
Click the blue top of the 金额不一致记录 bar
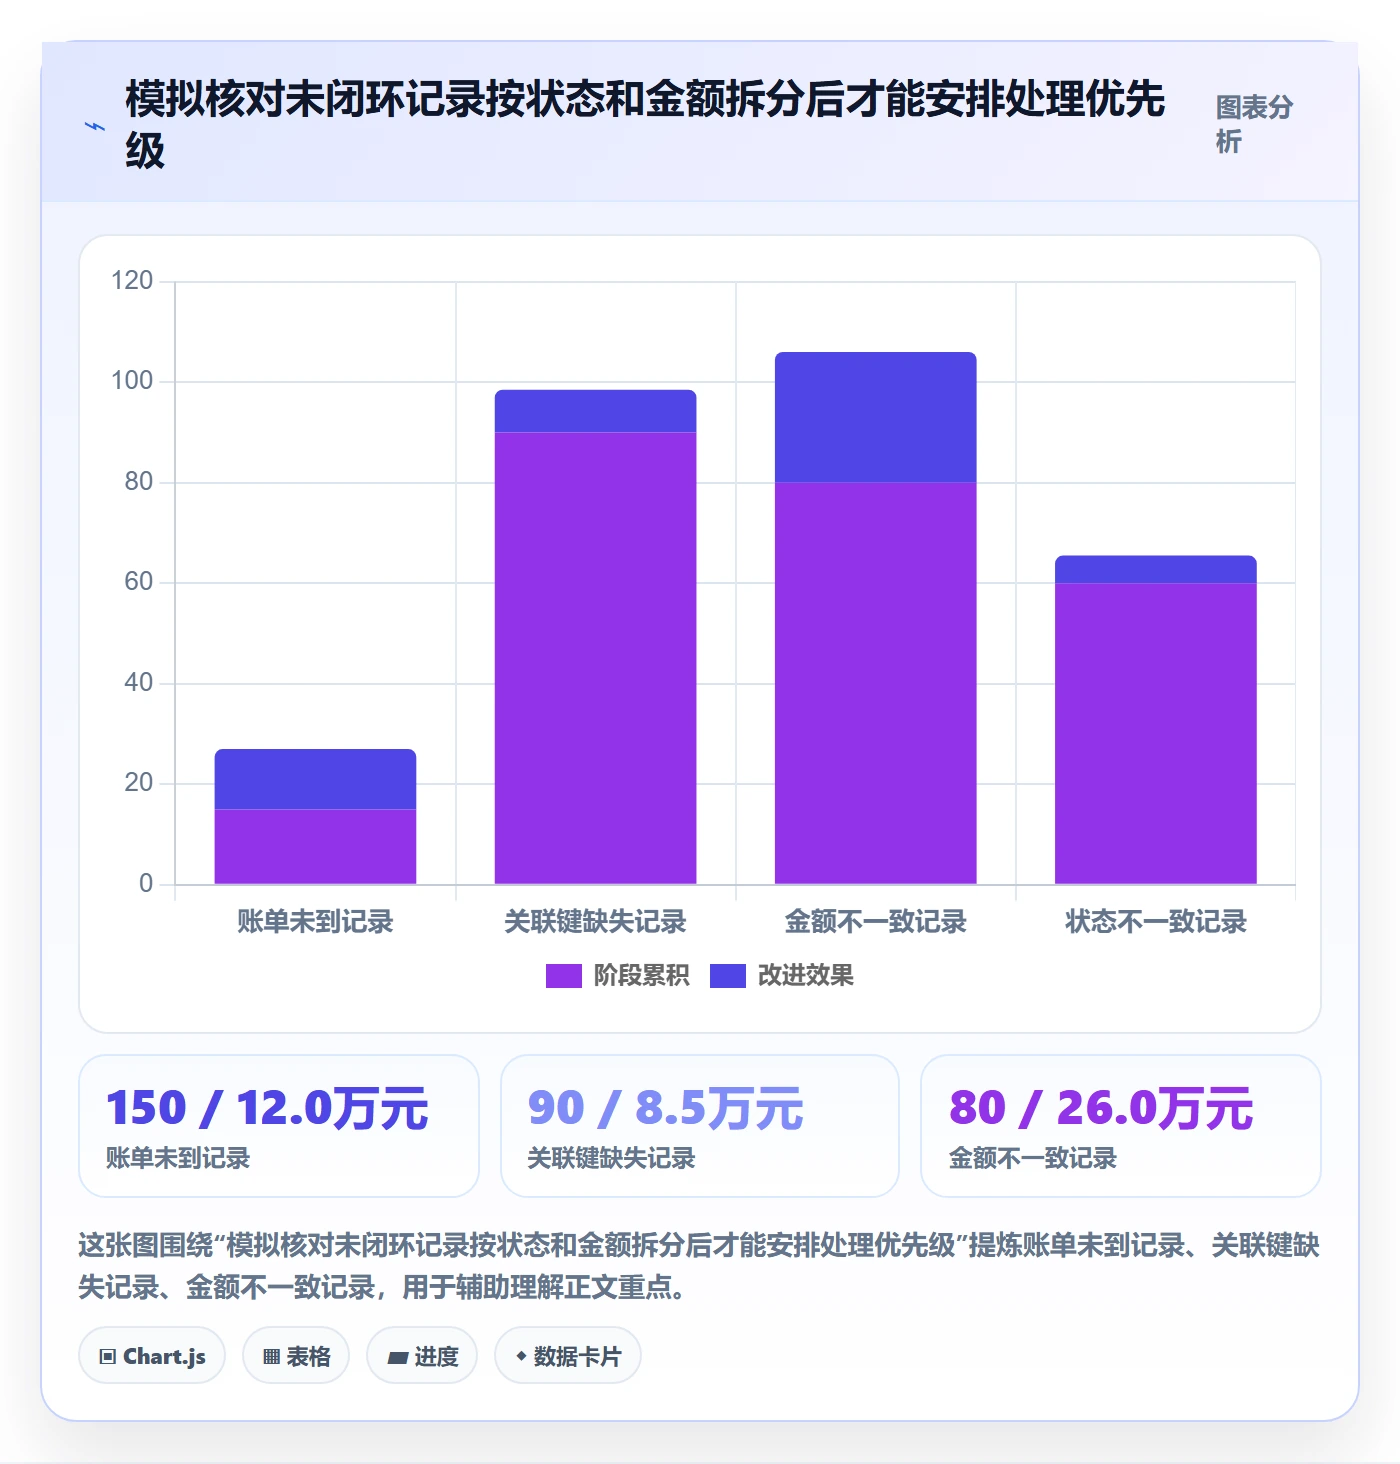(x=875, y=417)
